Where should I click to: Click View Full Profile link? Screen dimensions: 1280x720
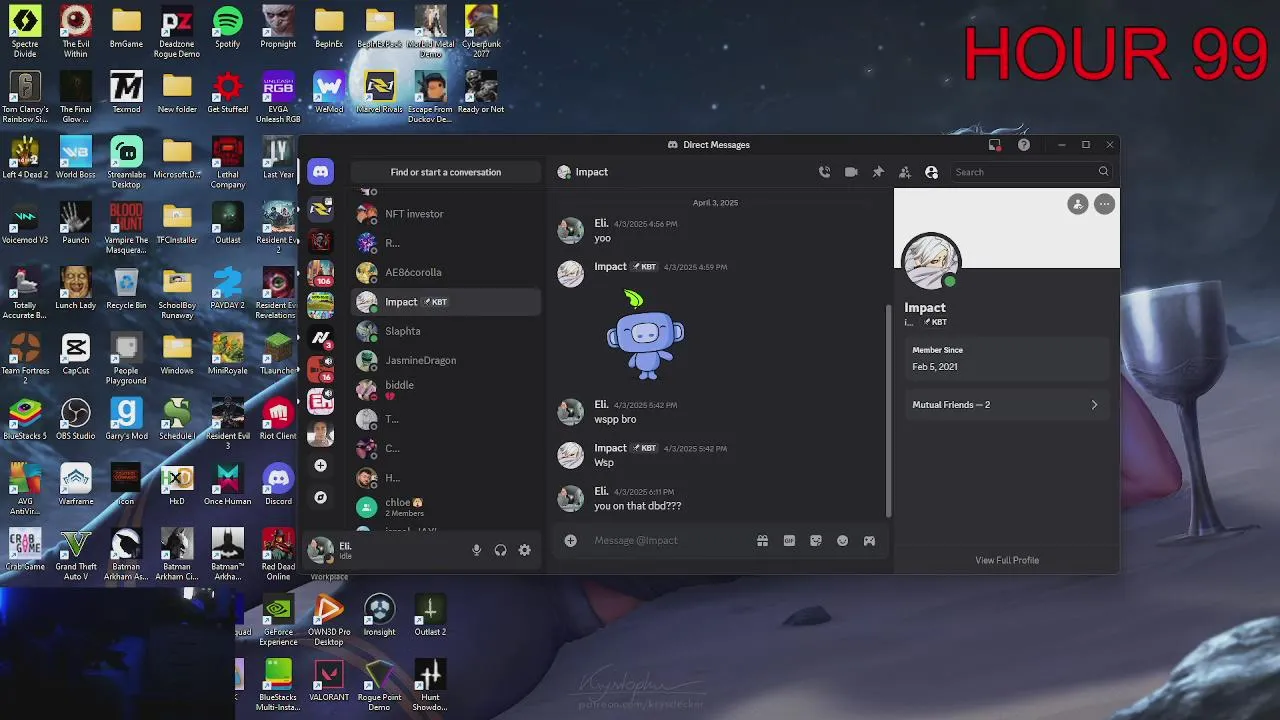(1007, 560)
